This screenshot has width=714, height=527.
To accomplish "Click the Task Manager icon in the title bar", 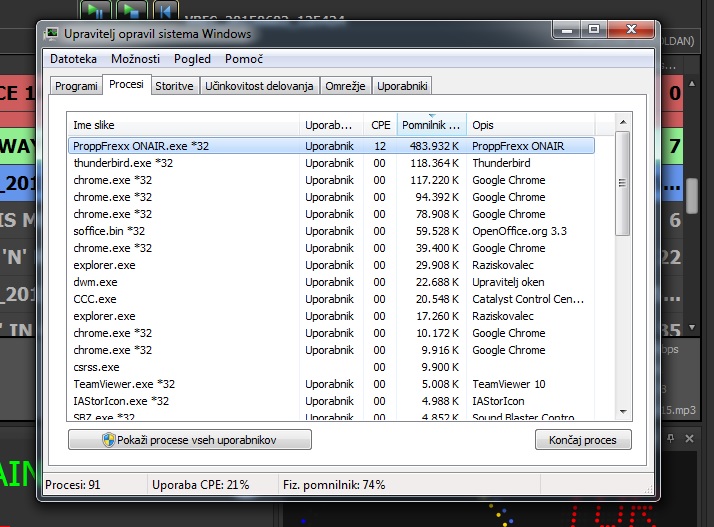I will [x=53, y=34].
